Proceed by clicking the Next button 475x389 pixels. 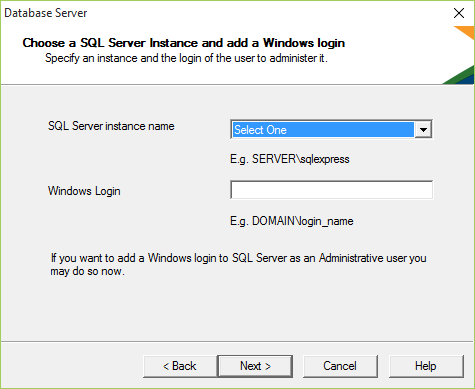coord(255,366)
